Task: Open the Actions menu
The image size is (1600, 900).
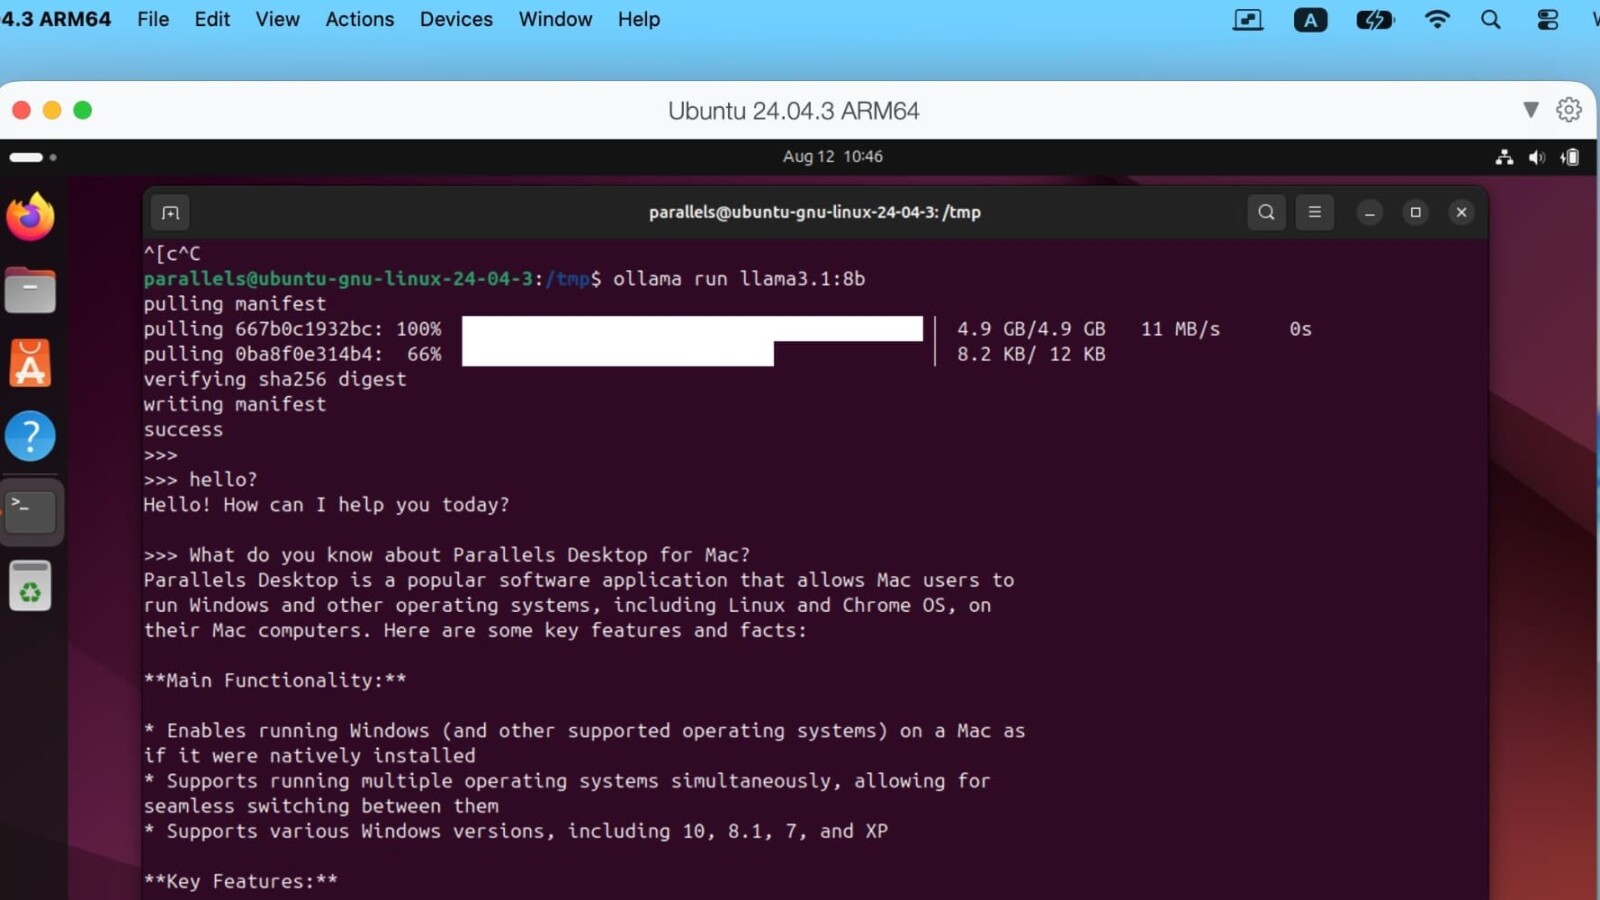Action: (x=360, y=20)
